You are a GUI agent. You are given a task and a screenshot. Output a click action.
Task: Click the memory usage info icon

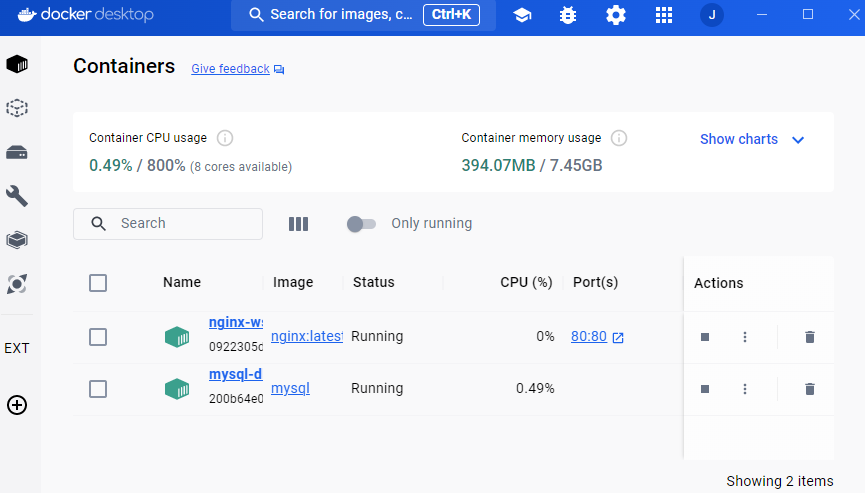pyautogui.click(x=619, y=138)
